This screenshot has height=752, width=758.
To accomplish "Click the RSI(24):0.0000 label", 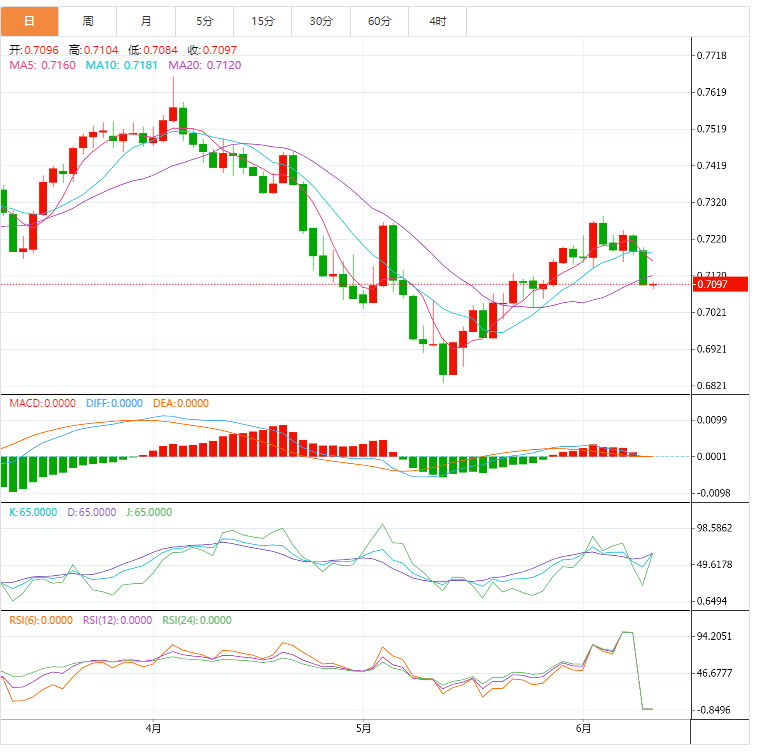I will 197,620.
